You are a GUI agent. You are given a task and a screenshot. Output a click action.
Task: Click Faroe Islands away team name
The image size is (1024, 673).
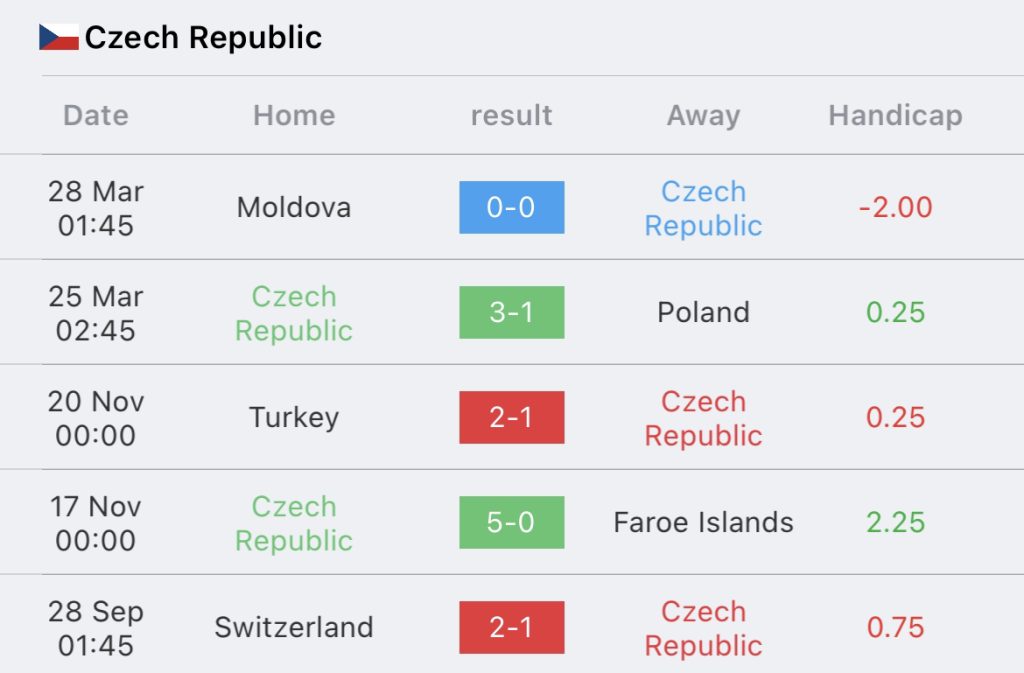703,522
